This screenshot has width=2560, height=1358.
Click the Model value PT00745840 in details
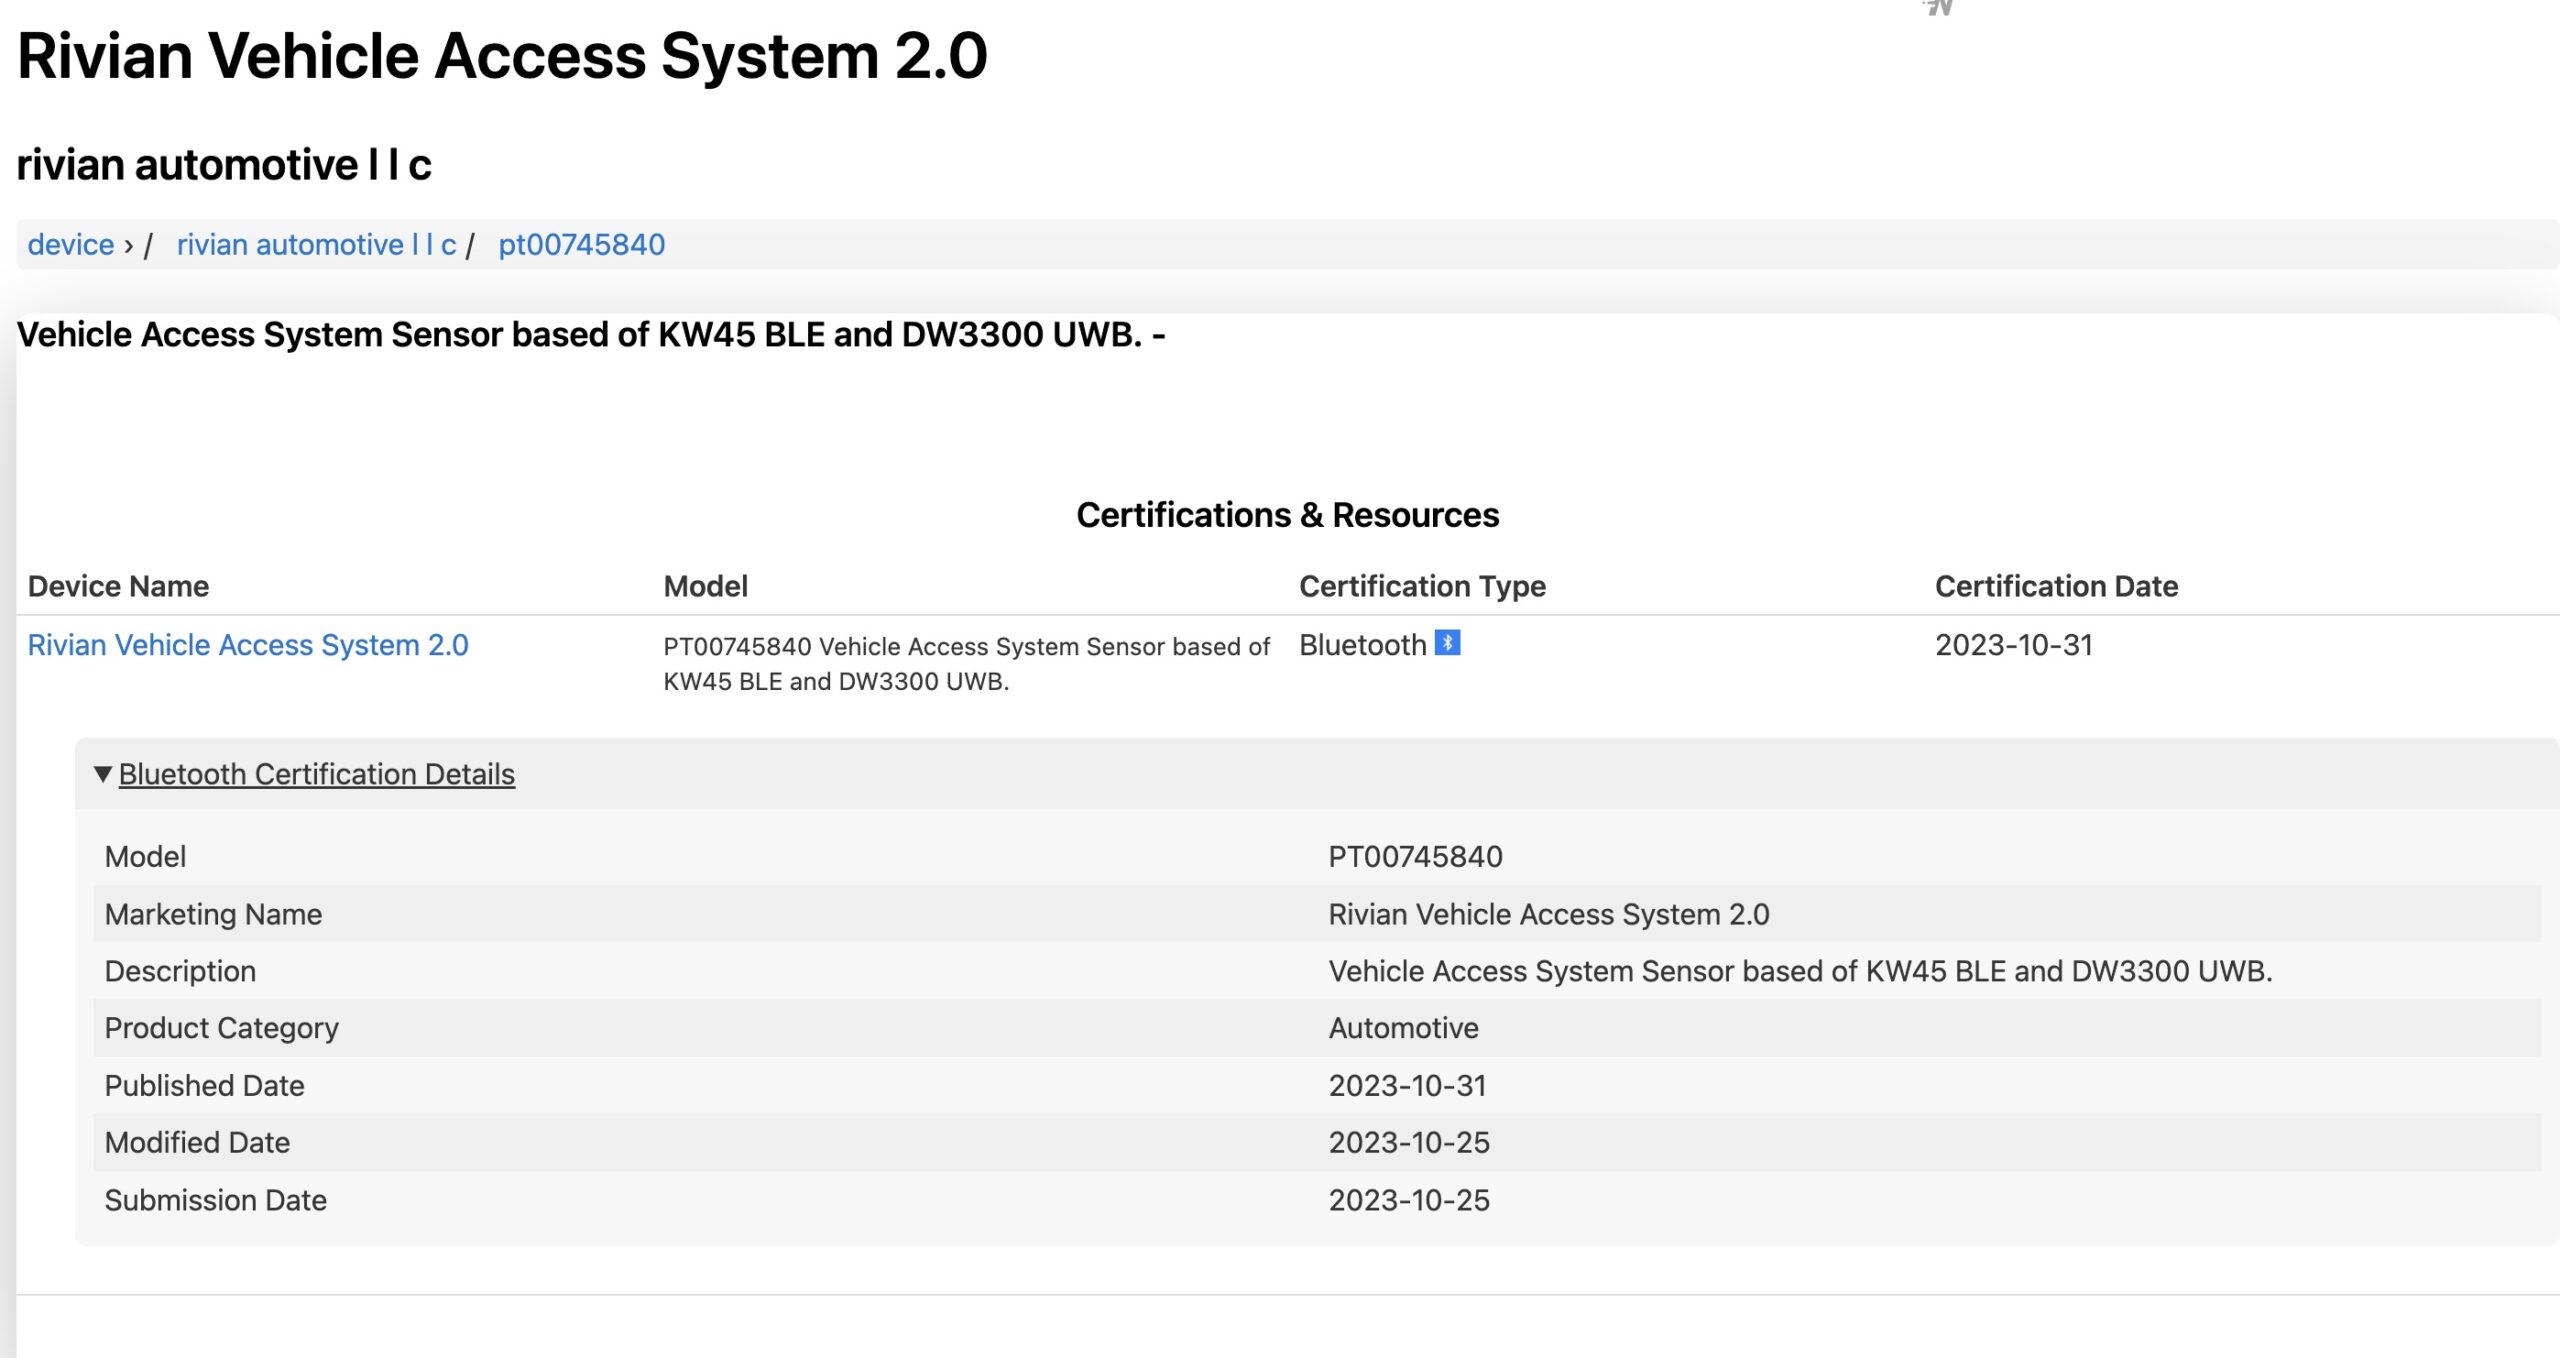click(1416, 856)
